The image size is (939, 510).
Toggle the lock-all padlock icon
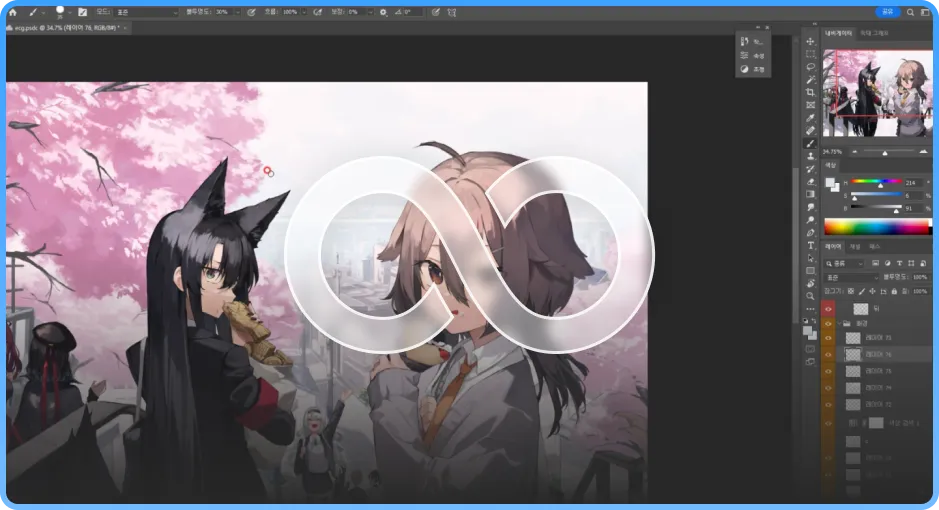894,292
